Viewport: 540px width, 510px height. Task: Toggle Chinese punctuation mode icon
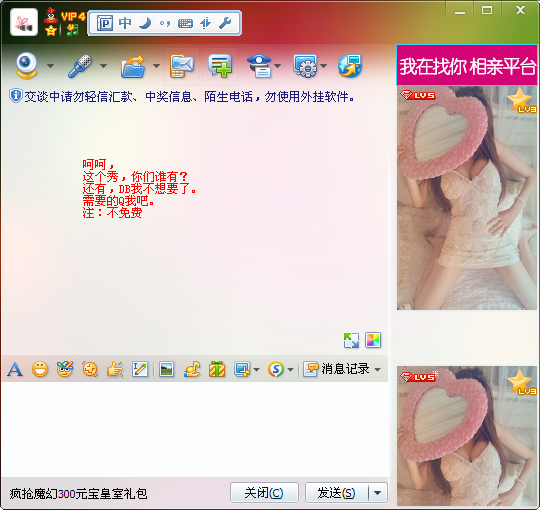click(165, 23)
